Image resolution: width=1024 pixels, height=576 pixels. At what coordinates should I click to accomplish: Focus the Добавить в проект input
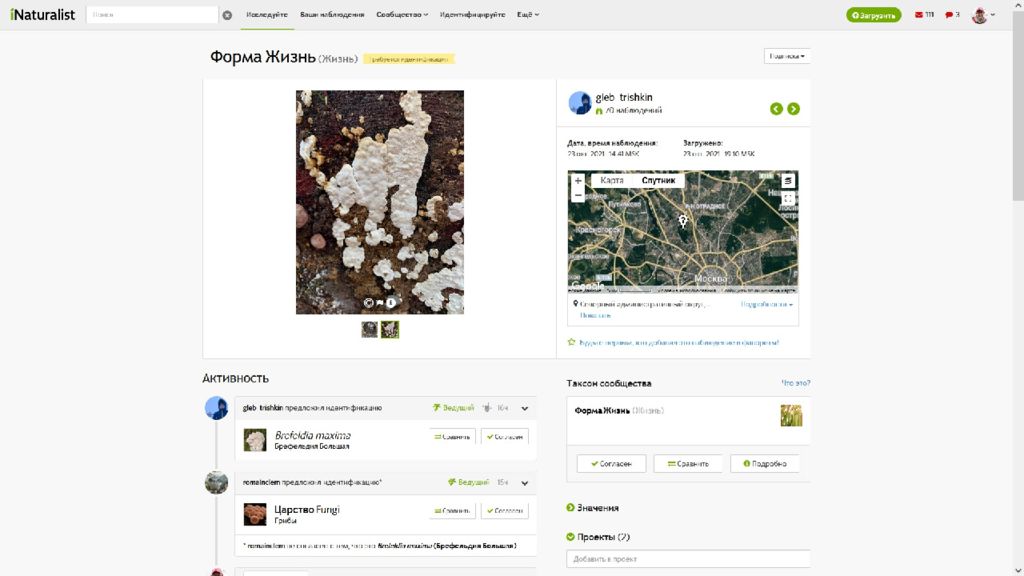(688, 559)
